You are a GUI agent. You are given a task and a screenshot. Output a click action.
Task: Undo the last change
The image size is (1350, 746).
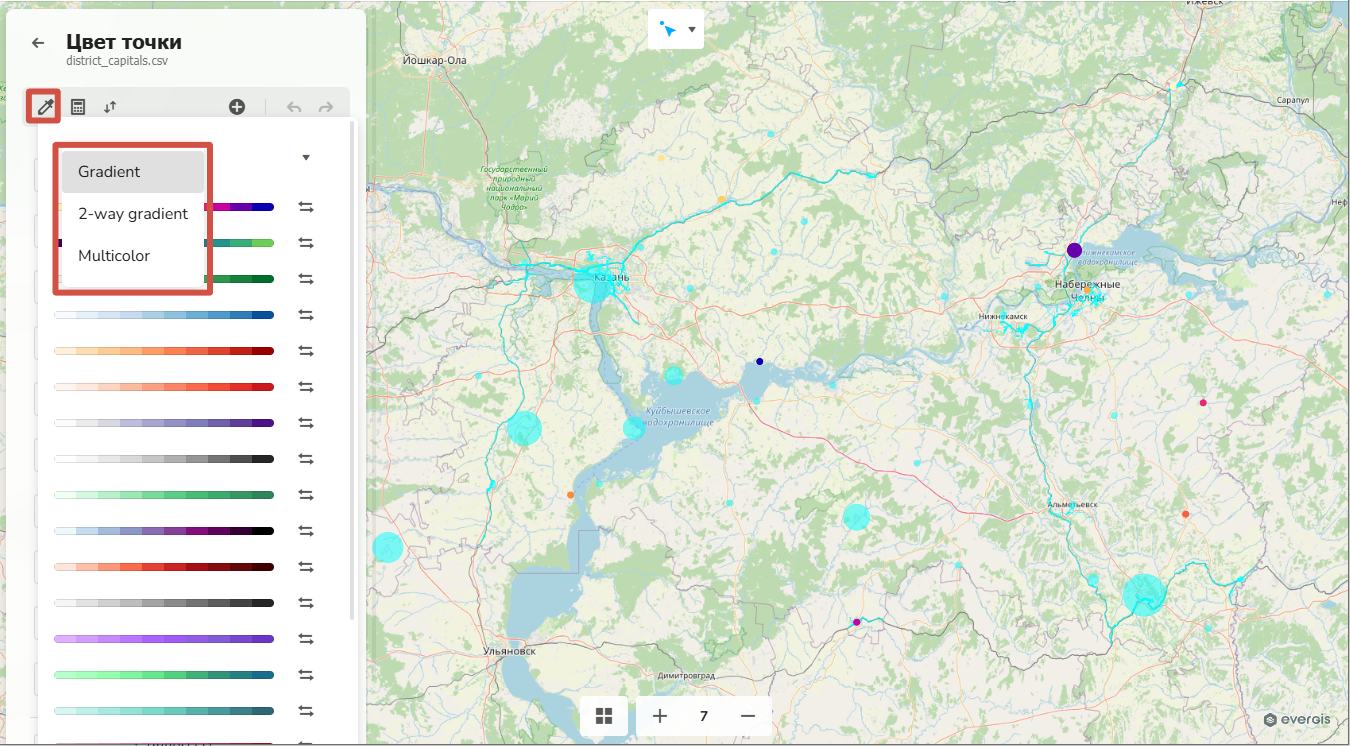coord(293,107)
